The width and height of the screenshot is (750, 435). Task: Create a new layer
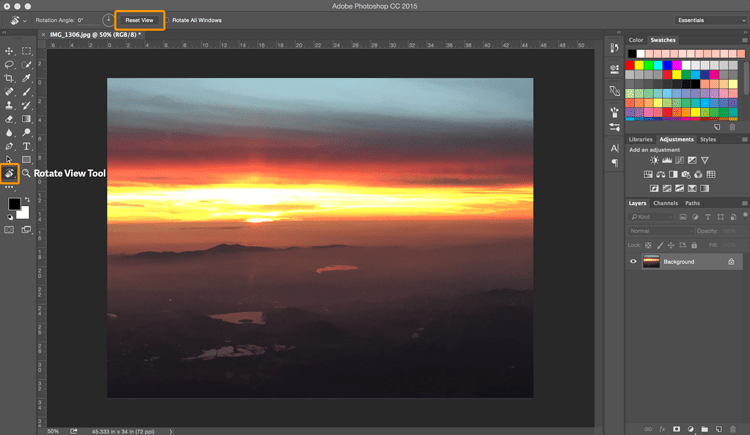(x=718, y=429)
